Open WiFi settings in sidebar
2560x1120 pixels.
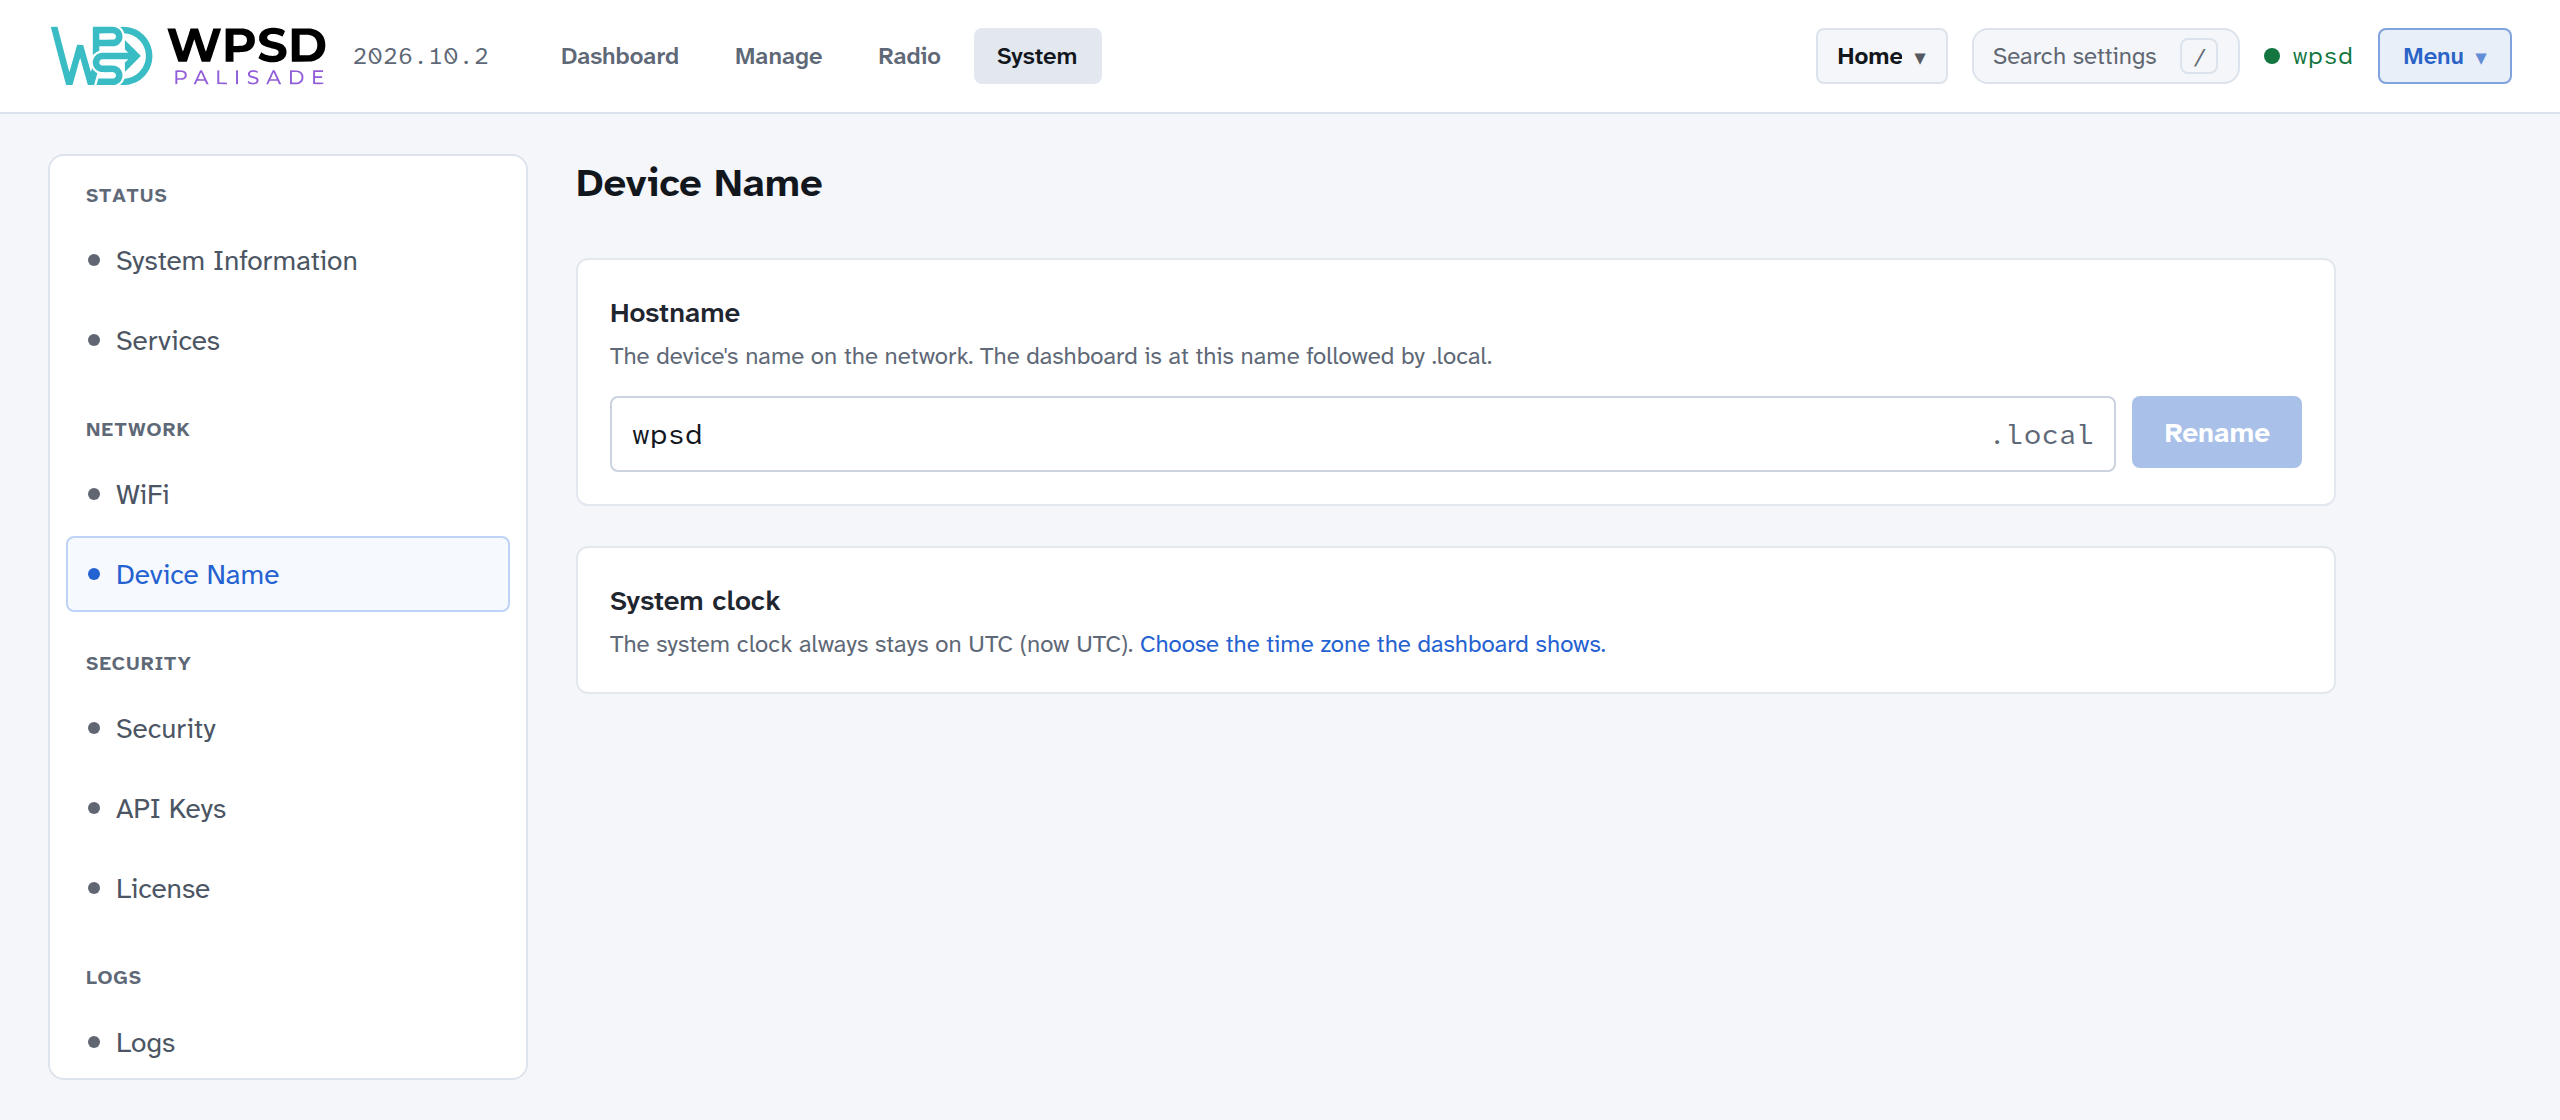[x=288, y=495]
